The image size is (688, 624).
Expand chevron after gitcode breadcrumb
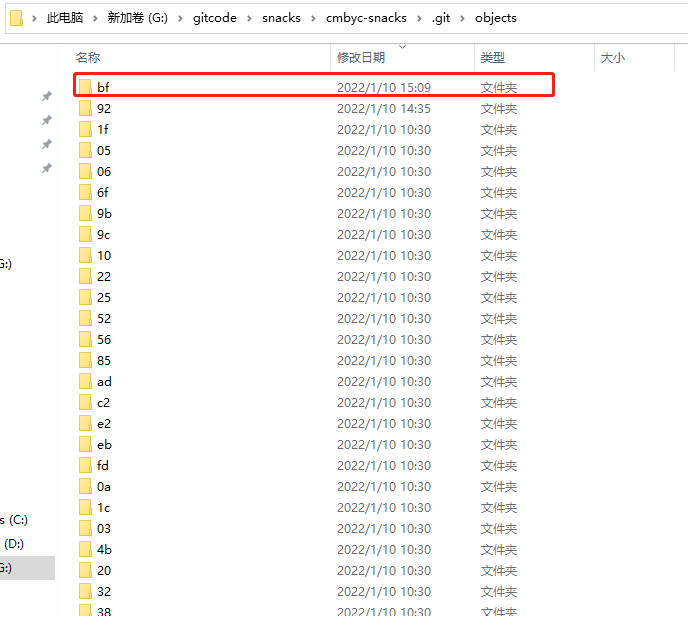click(249, 18)
